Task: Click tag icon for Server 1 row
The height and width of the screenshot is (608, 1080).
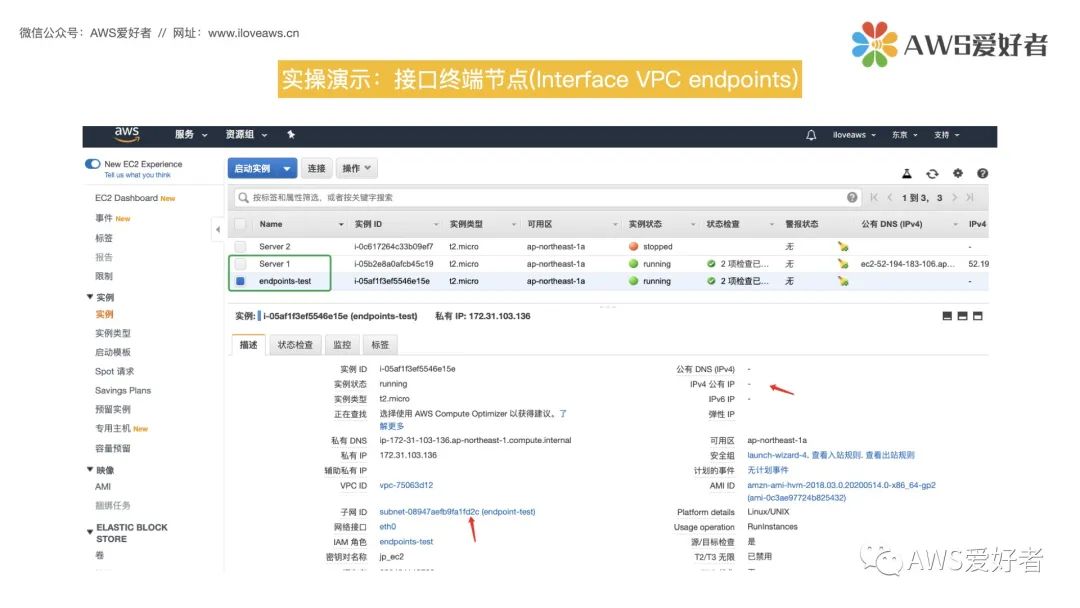Action: [x=843, y=264]
